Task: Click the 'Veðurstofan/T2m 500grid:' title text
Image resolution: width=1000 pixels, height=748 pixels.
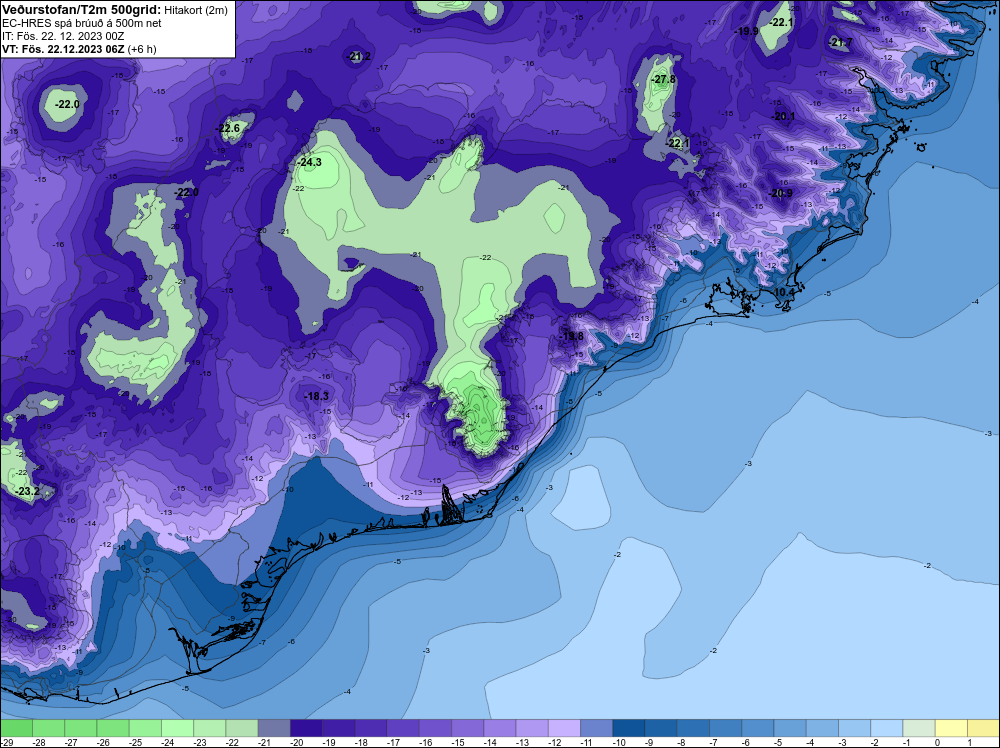Action: click(80, 9)
